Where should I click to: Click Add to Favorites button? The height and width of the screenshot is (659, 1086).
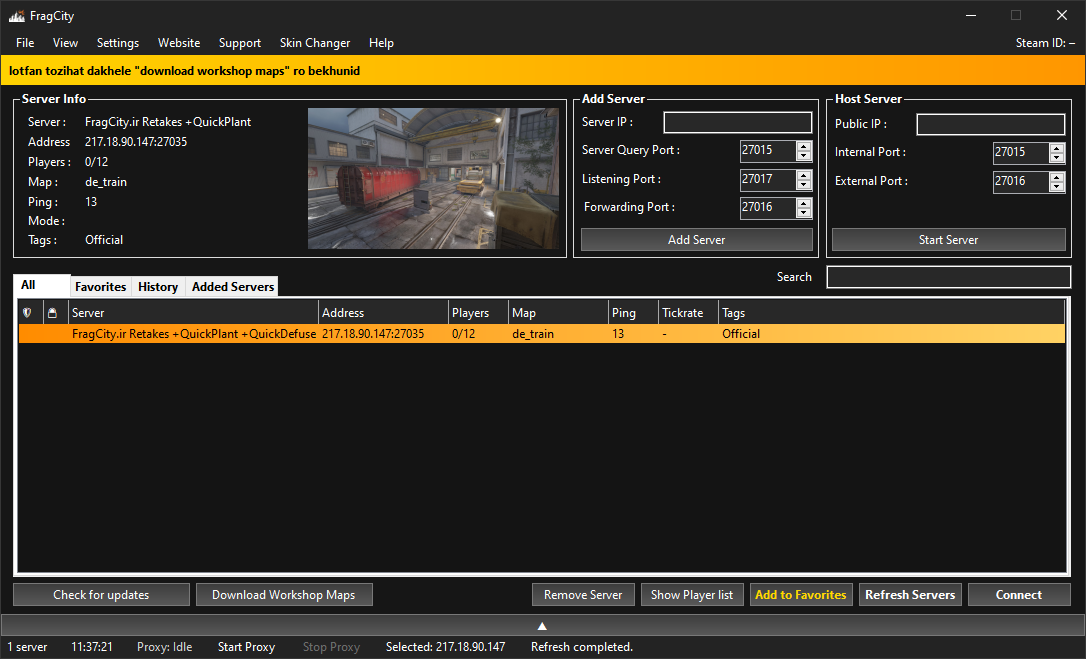[x=801, y=595]
